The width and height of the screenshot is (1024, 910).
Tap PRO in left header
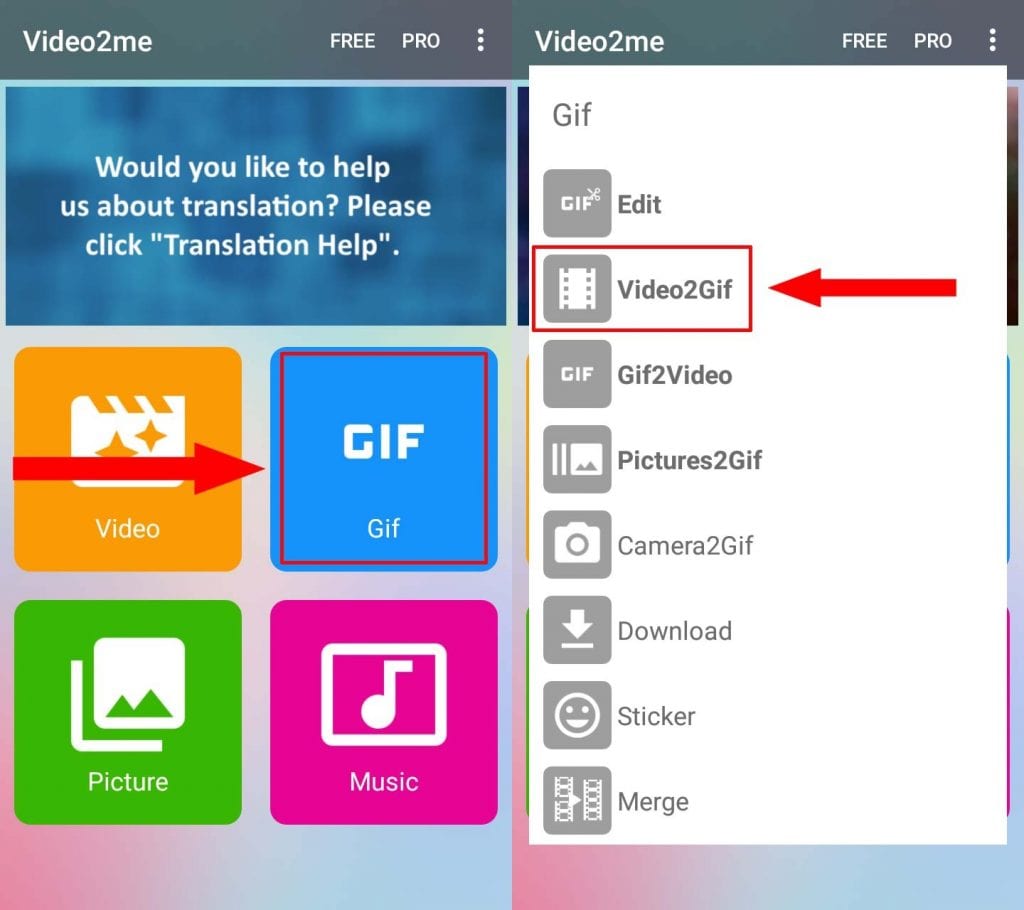[421, 41]
